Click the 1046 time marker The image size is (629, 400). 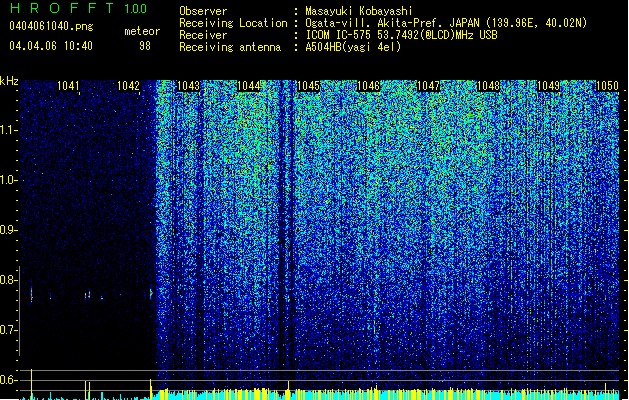pos(368,86)
